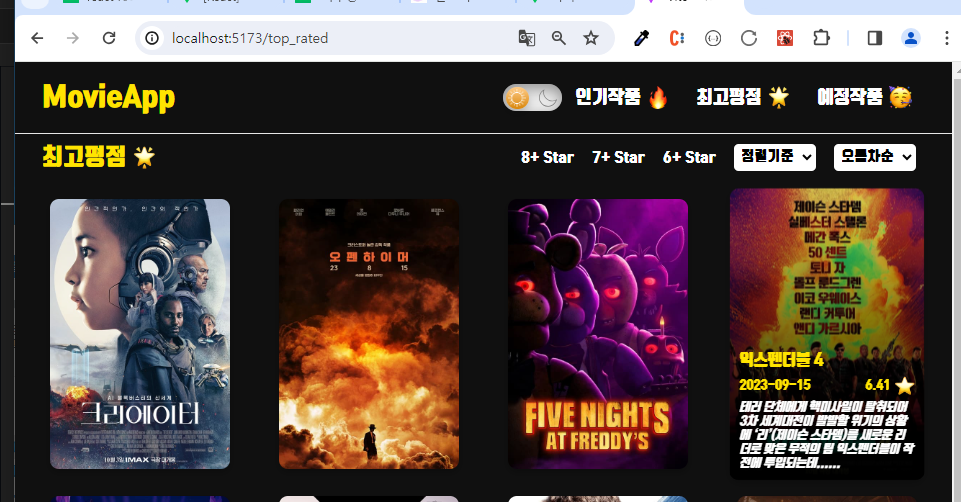Open the 정렬기준 sort criteria dropdown
The height and width of the screenshot is (502, 961).
(775, 158)
